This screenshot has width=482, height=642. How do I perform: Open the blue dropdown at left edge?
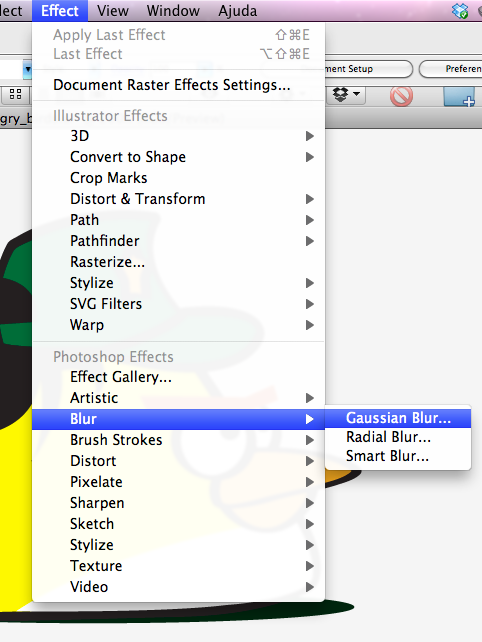[27, 70]
